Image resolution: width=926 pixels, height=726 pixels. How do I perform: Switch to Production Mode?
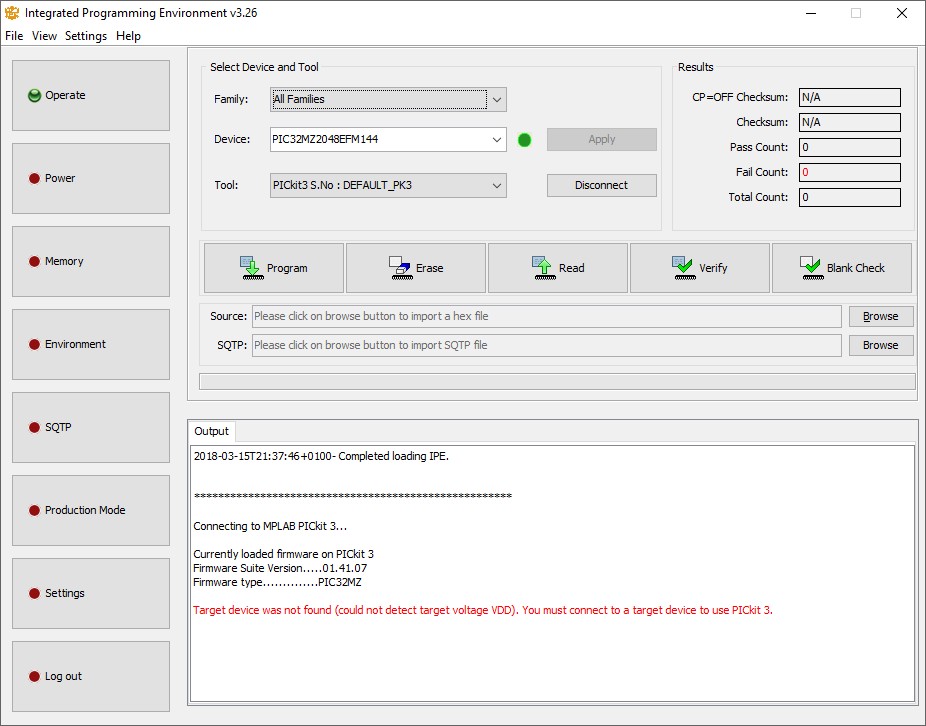coord(91,510)
